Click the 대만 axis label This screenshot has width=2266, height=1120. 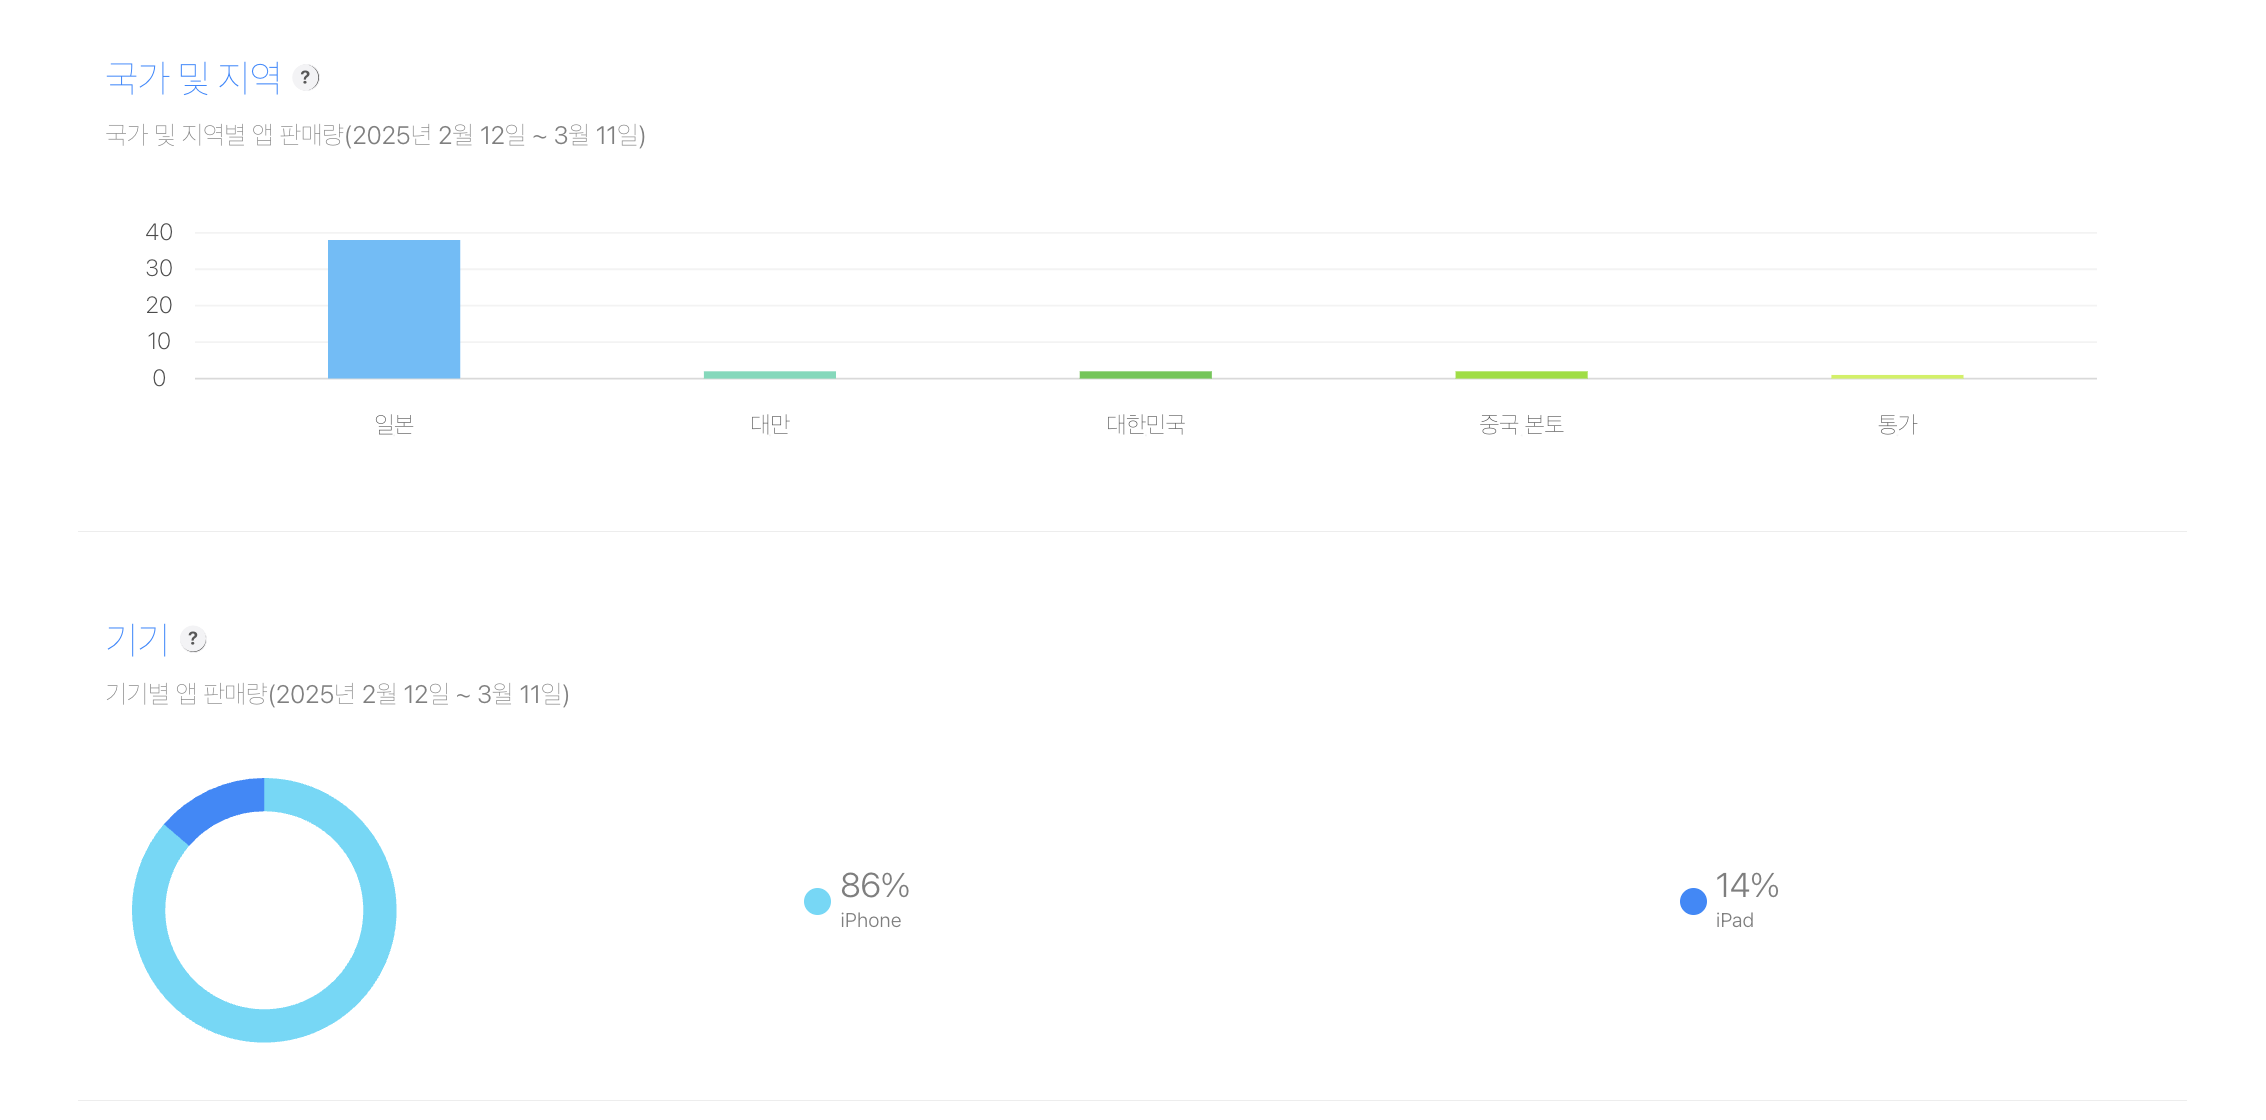click(770, 424)
